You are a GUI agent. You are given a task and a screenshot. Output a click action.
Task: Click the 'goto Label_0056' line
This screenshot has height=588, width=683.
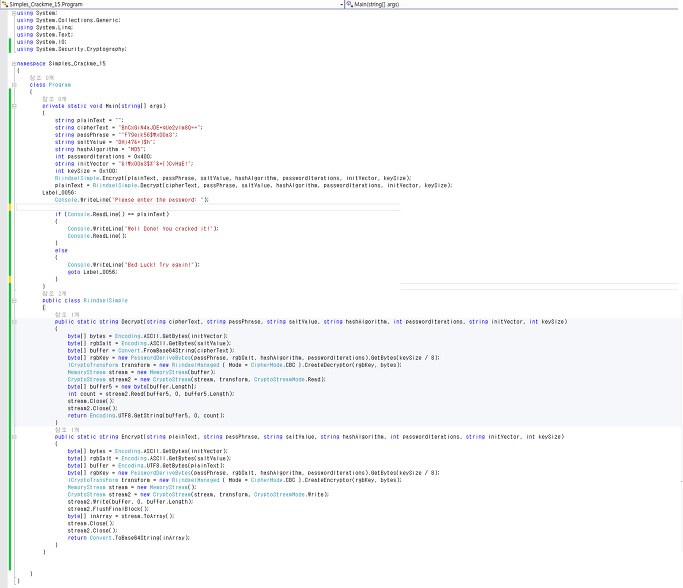tap(93, 272)
